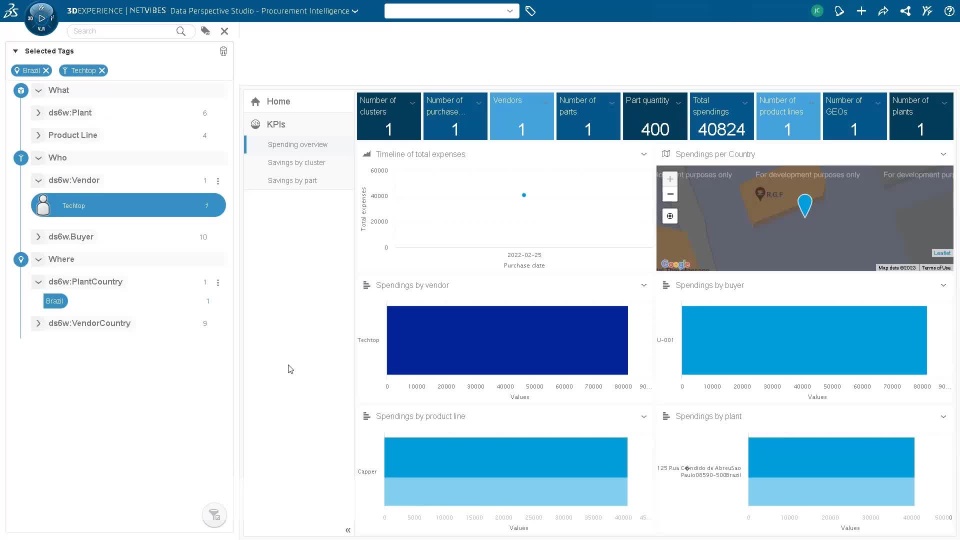Screen dimensions: 960x540
Task: Zoom in on the map
Action: 670,179
